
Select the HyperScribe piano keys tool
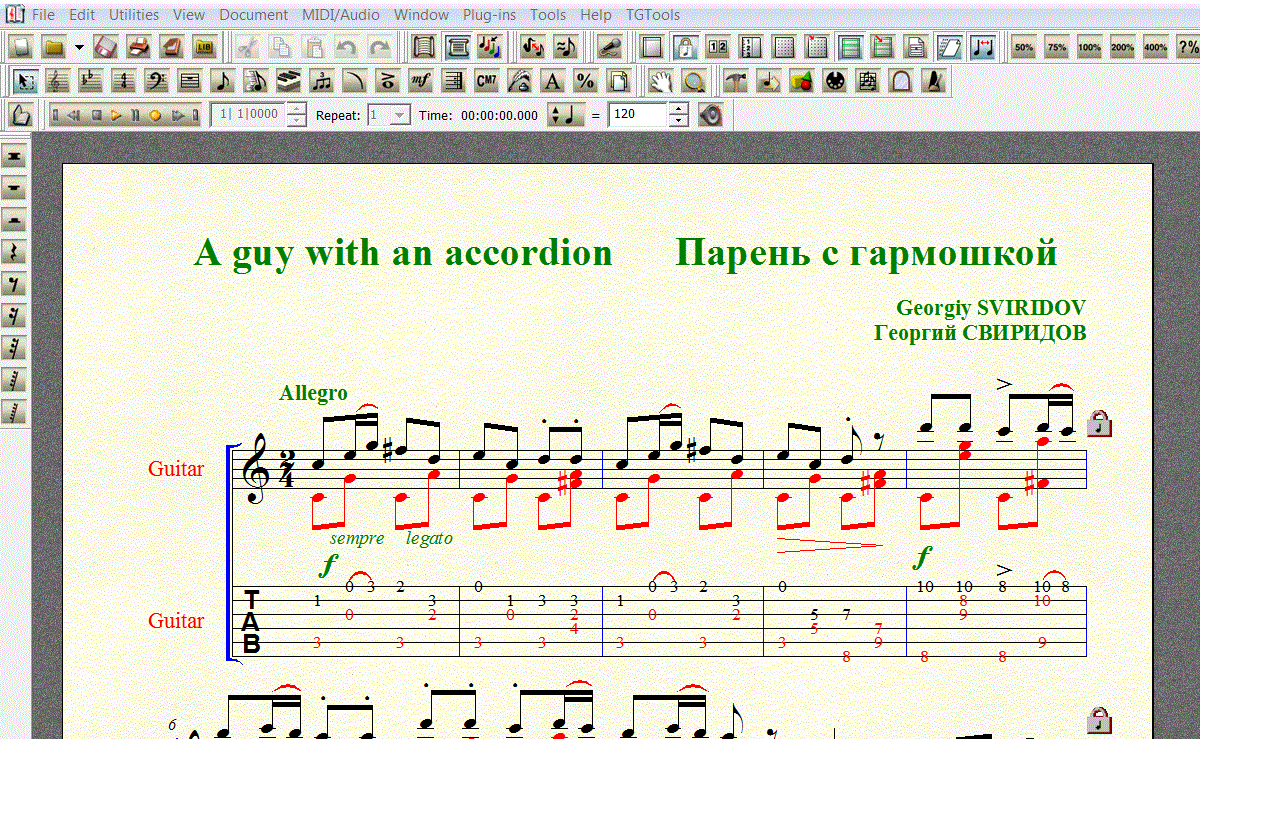(x=288, y=81)
